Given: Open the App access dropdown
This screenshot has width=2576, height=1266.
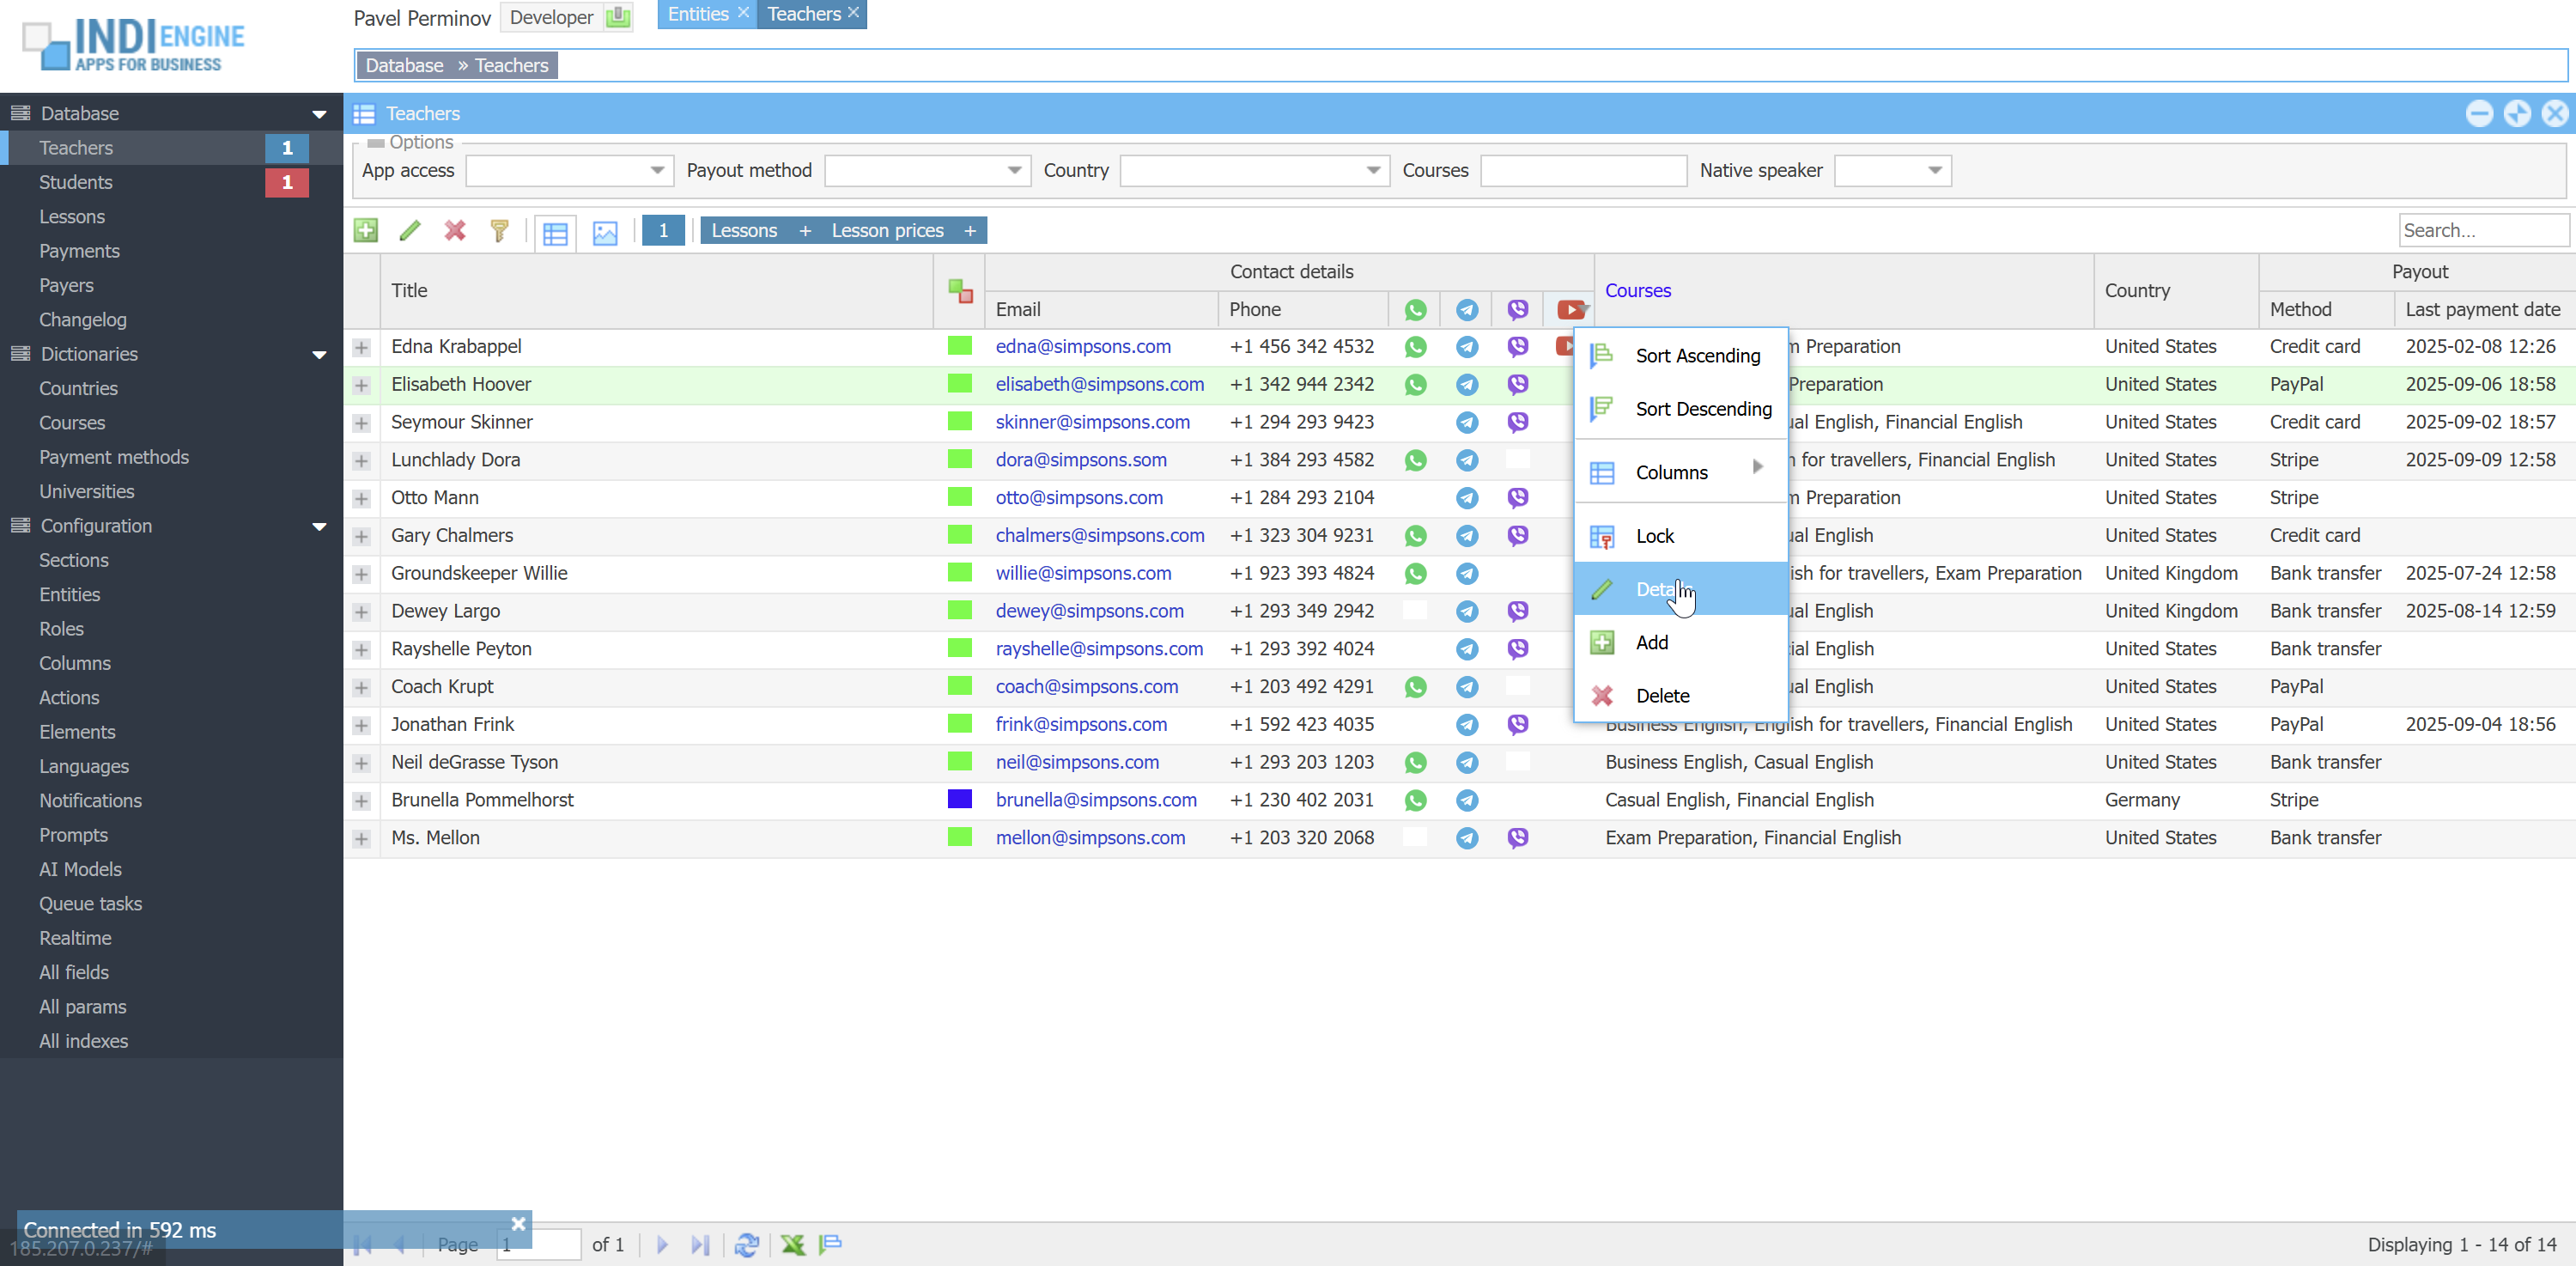Looking at the screenshot, I should pyautogui.click(x=657, y=171).
